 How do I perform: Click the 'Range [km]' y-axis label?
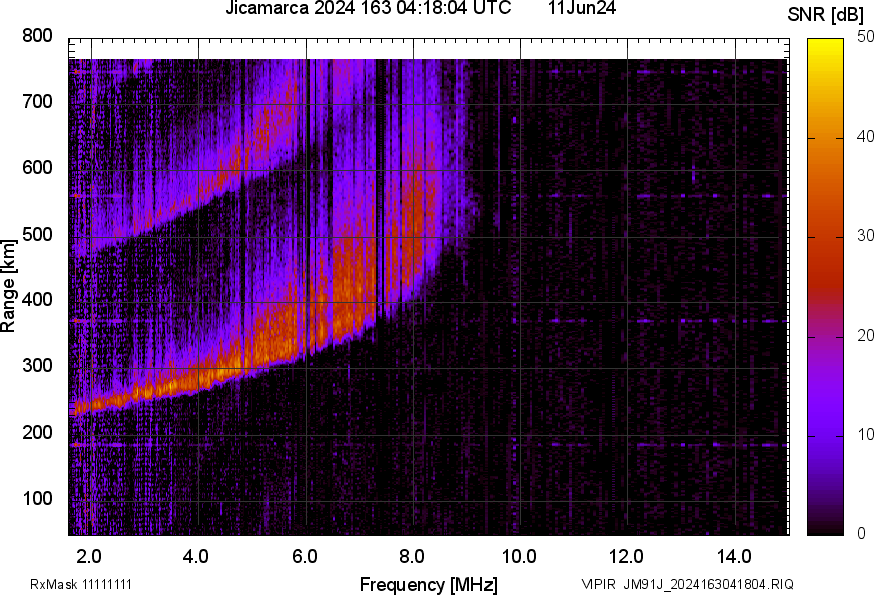coord(8,286)
